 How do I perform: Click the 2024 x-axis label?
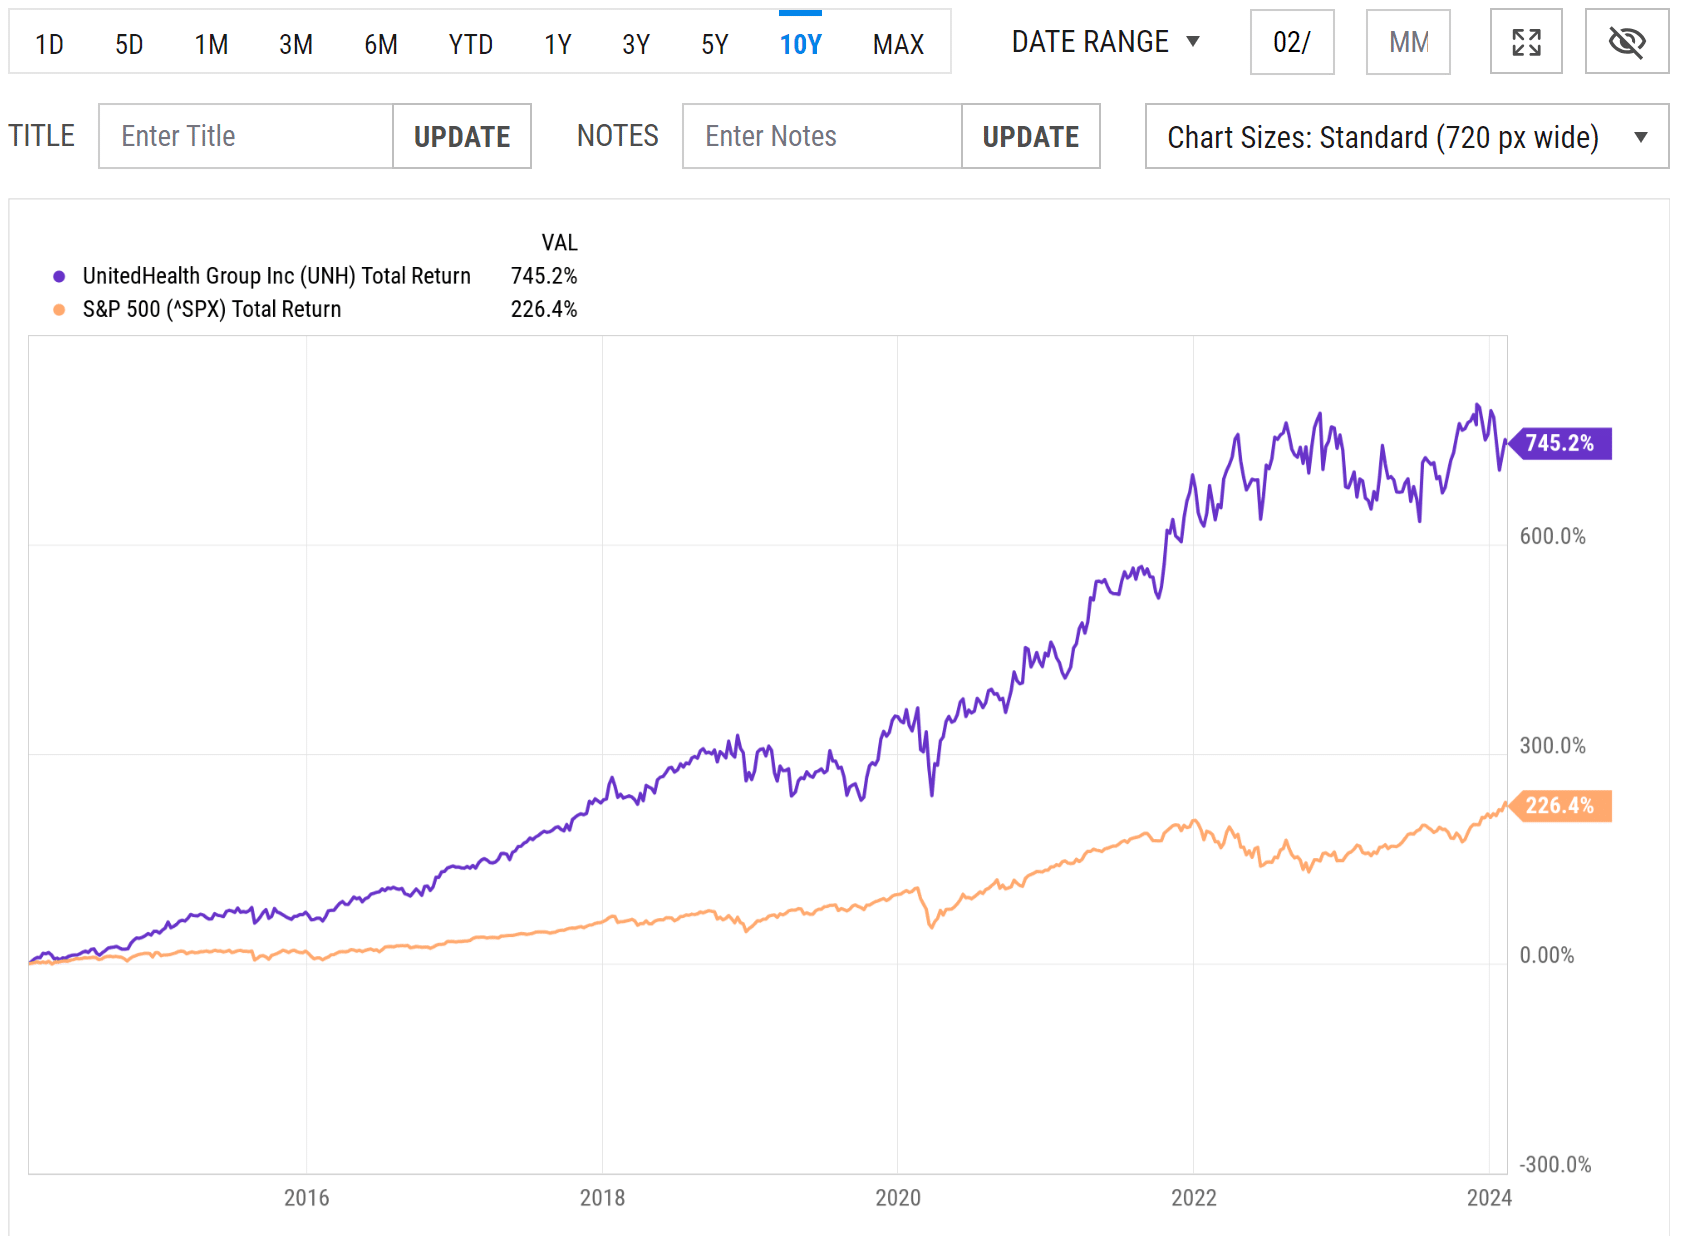[1489, 1198]
